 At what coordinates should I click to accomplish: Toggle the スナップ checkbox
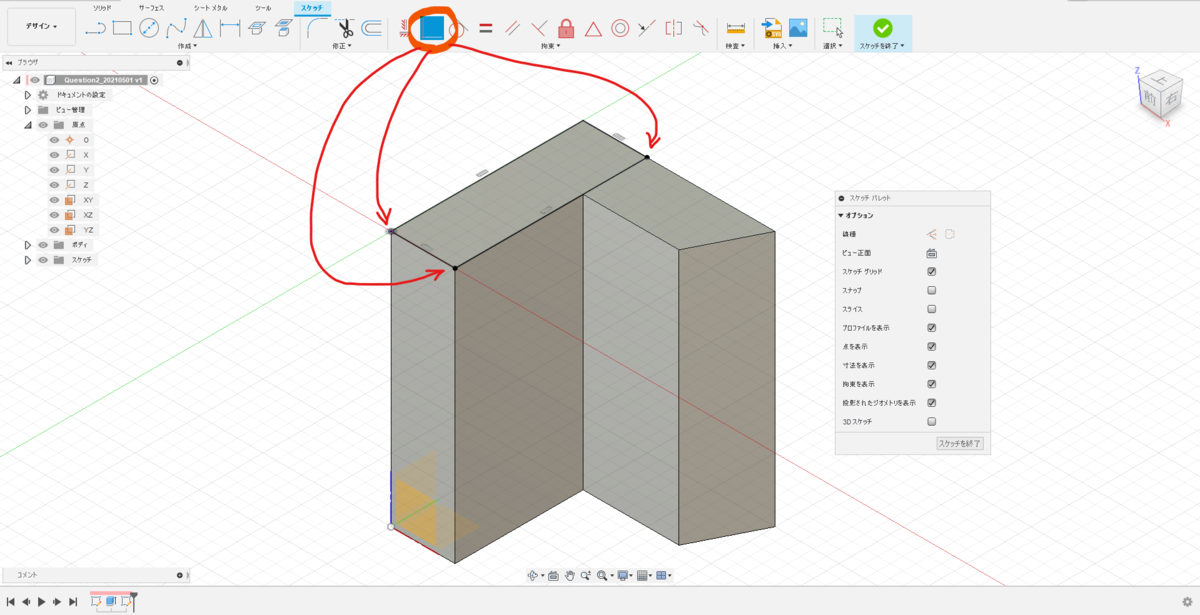click(932, 290)
